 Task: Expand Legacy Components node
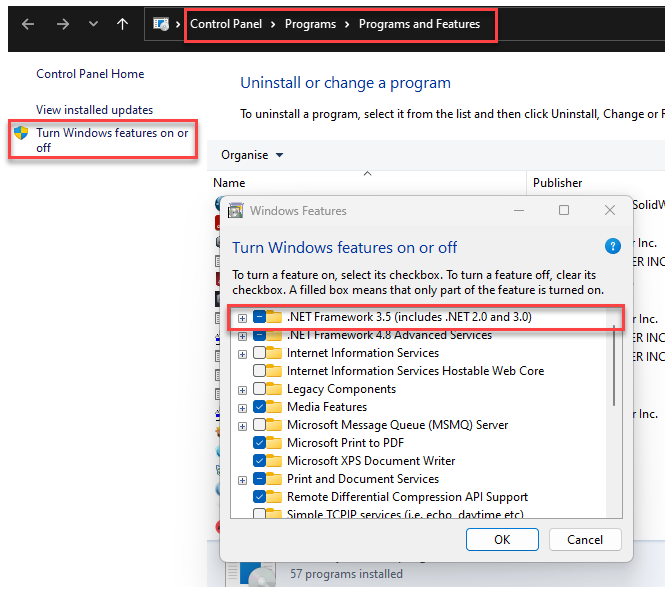coord(243,390)
